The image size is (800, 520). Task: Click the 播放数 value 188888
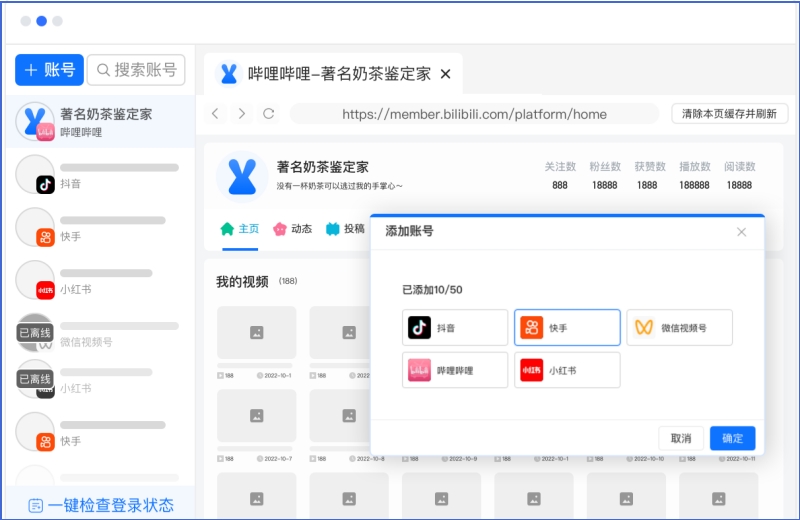(694, 185)
